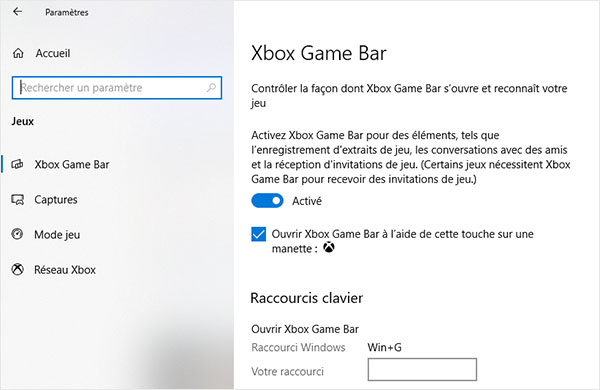
Task: Click the Raccourcis clavier heading
Action: pos(307,298)
